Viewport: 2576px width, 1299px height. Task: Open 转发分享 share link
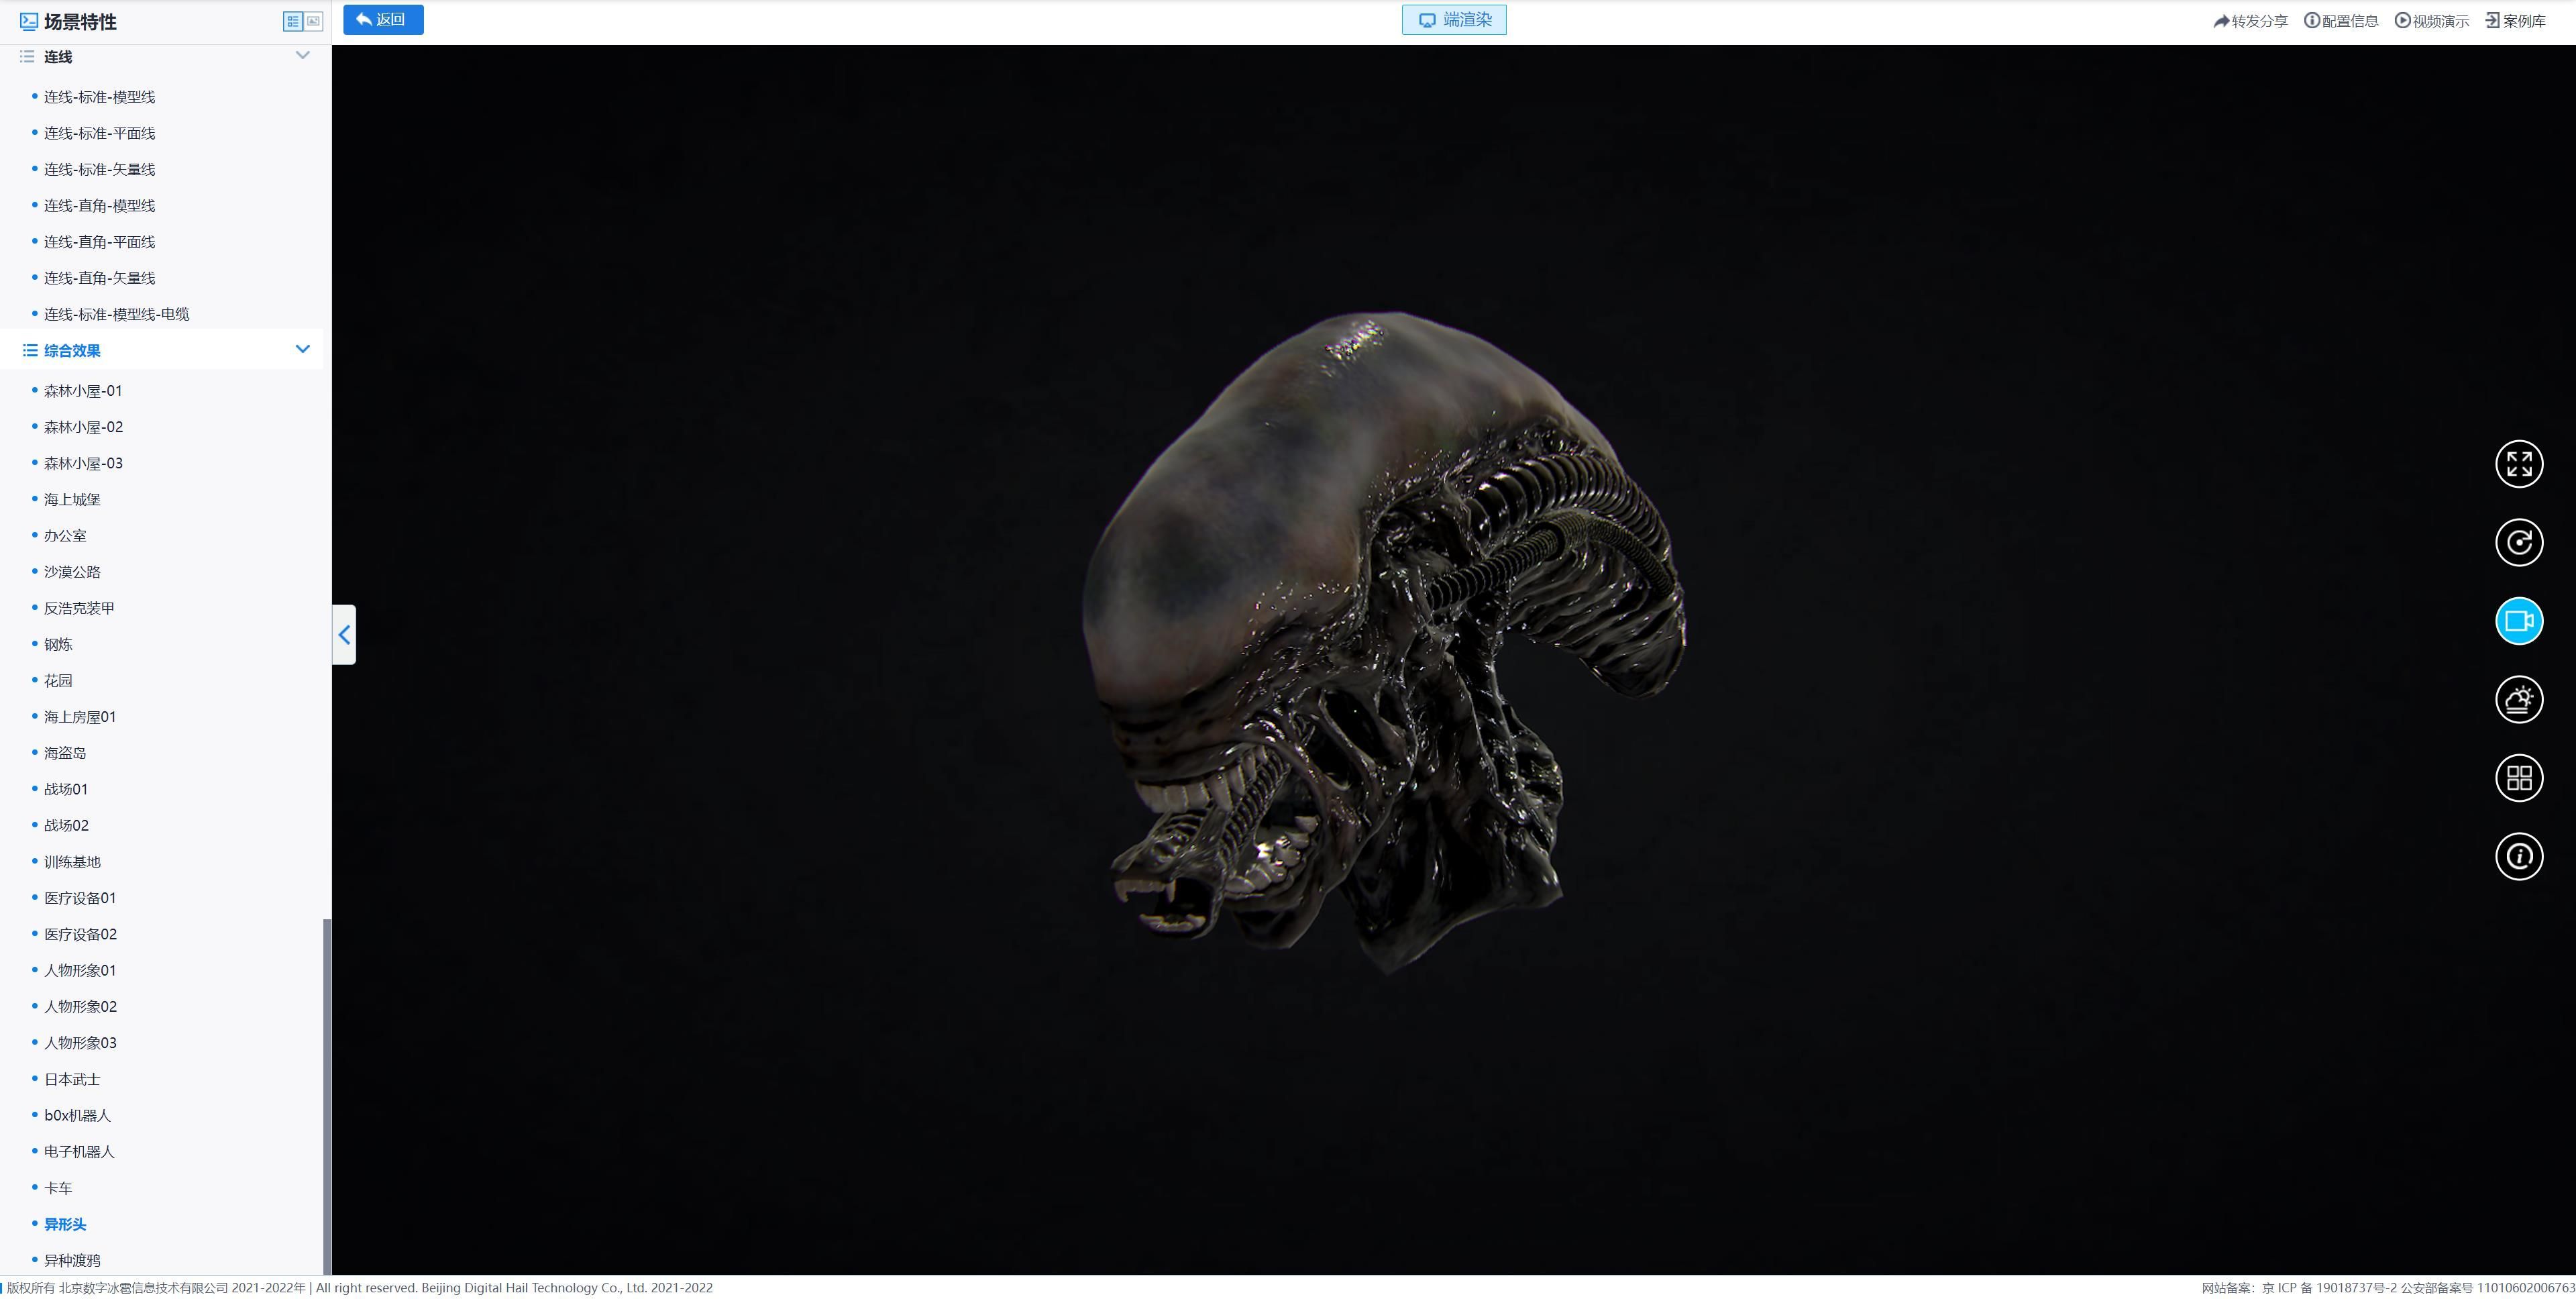tap(2250, 21)
